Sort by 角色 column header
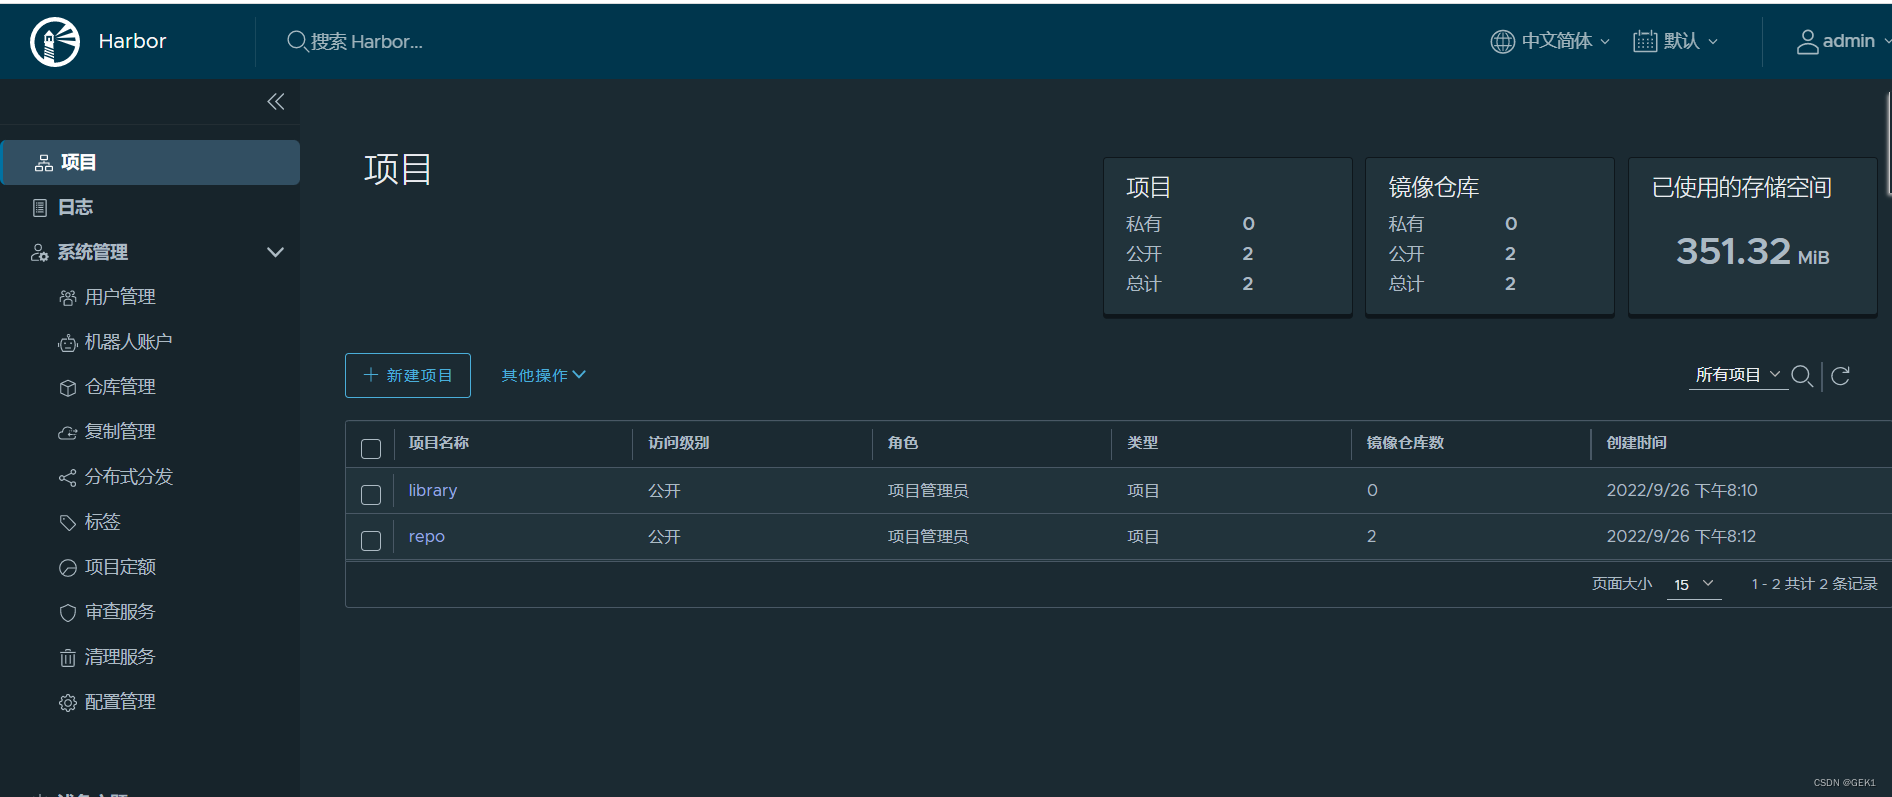1892x797 pixels. [x=902, y=443]
